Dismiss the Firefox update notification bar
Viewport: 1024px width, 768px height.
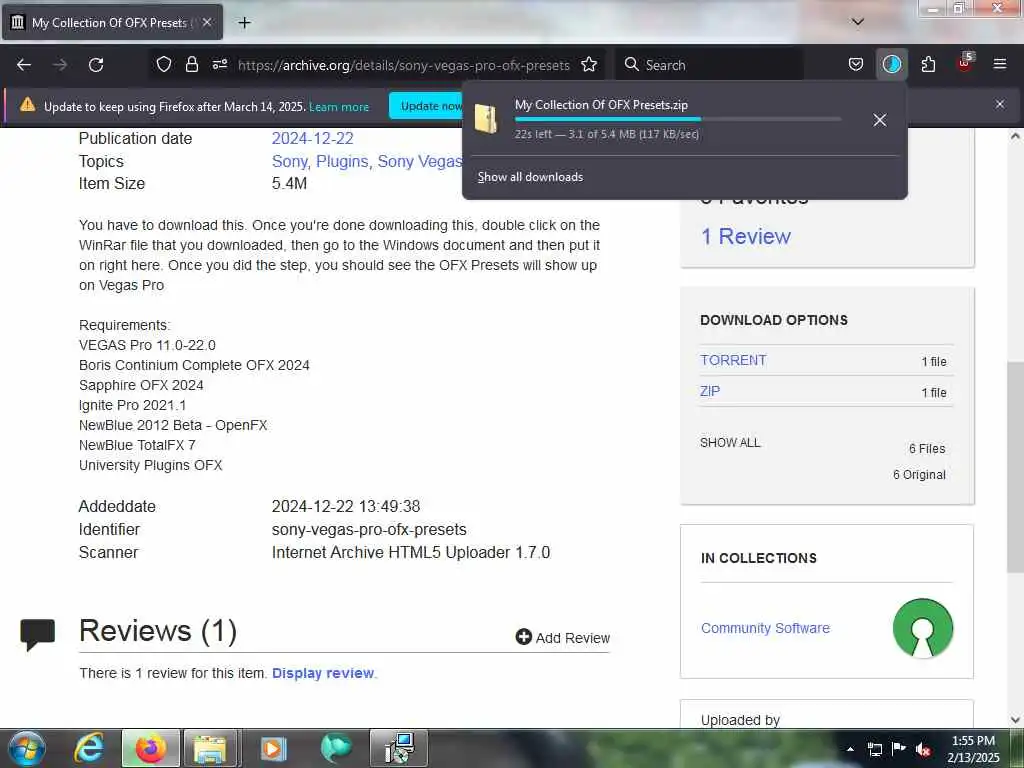pos(999,104)
